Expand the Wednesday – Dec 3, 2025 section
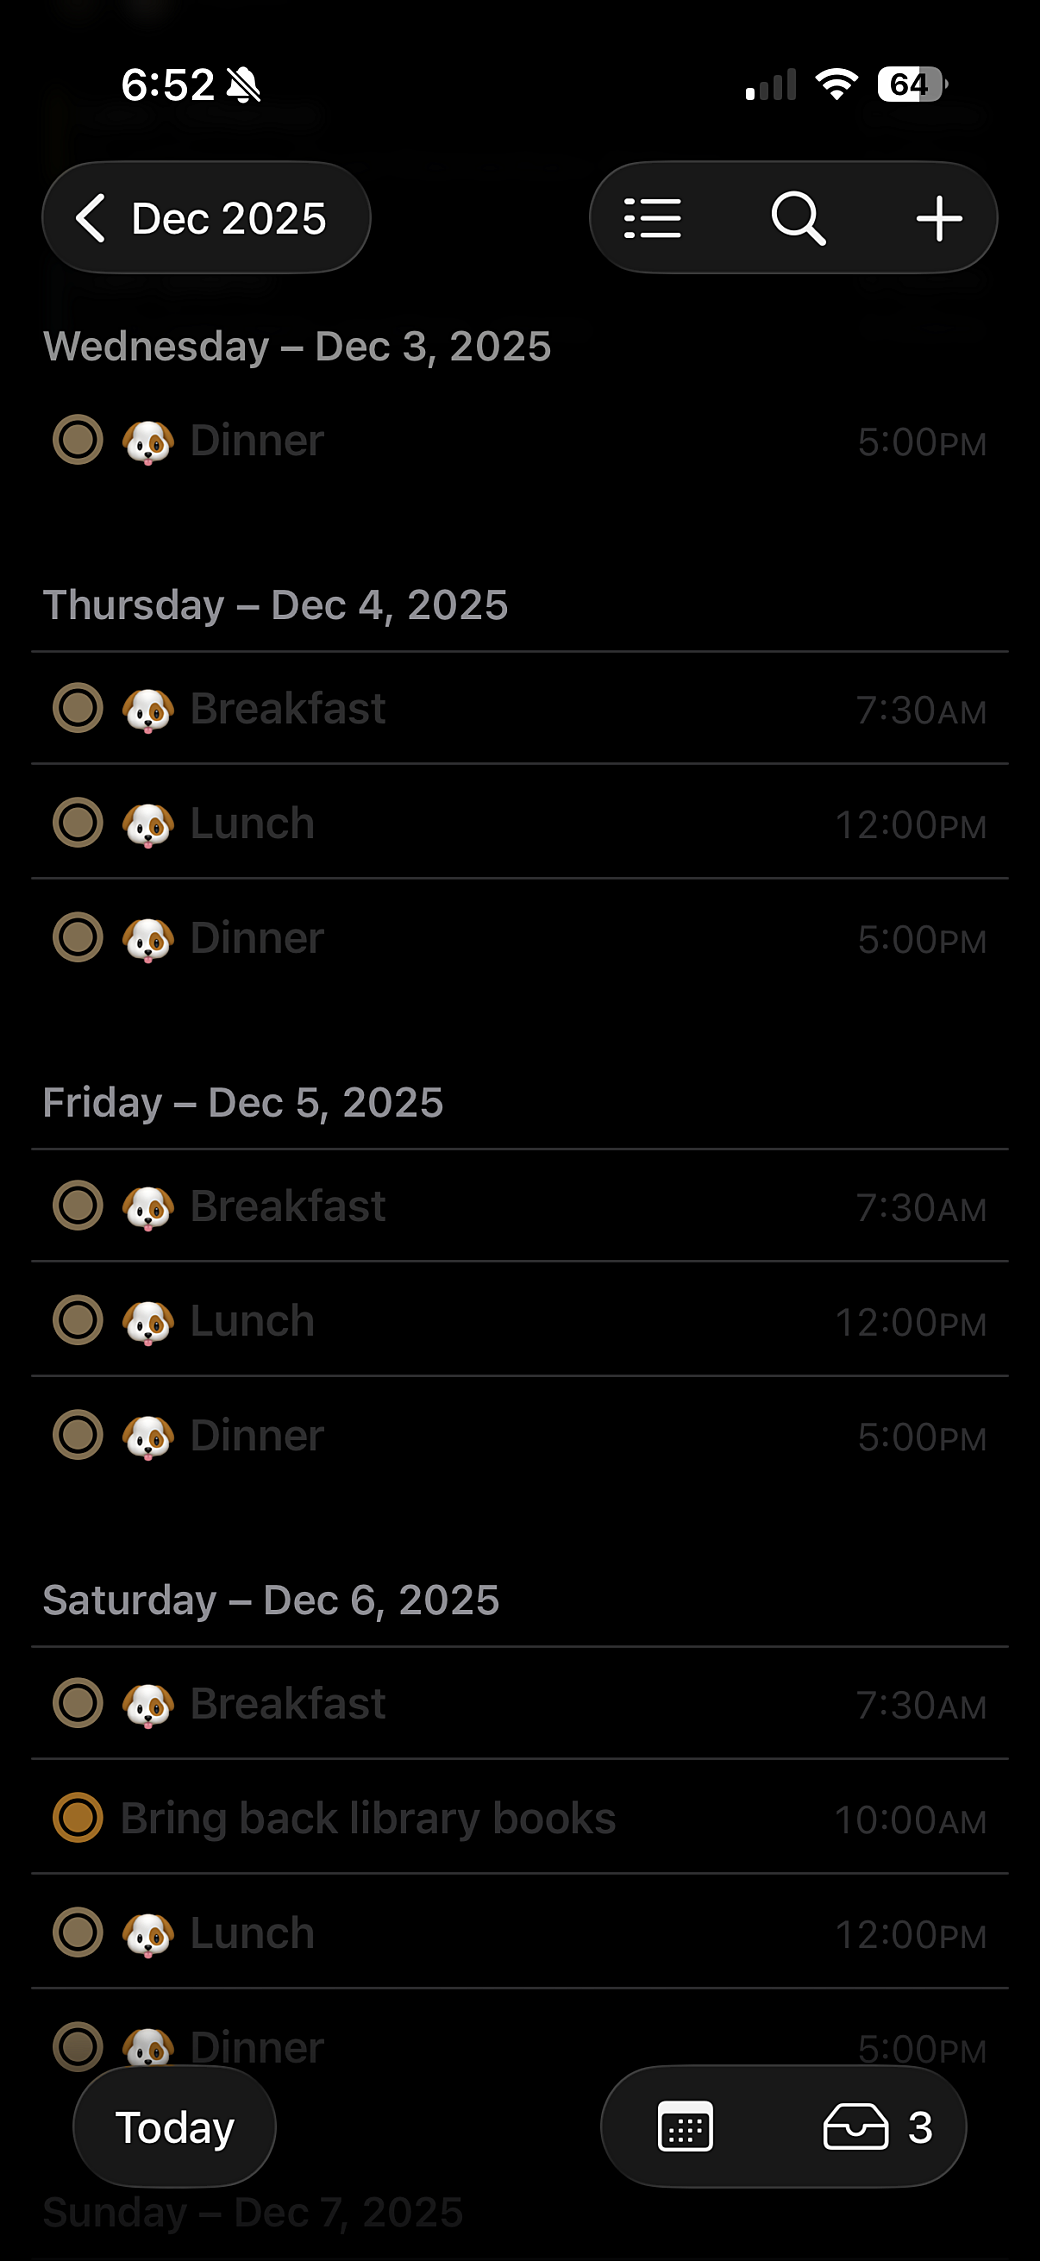Screen dimensions: 1040x2261 297,347
